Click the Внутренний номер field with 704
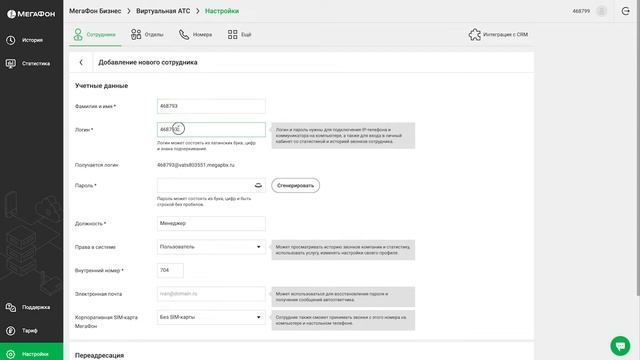Image resolution: width=640 pixels, height=360 pixels. tap(170, 270)
